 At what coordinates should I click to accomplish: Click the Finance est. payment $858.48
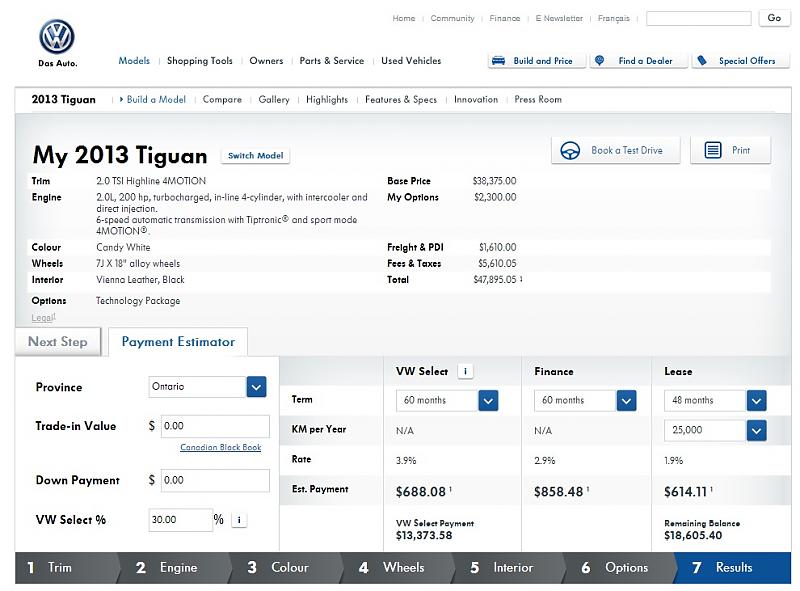point(559,492)
